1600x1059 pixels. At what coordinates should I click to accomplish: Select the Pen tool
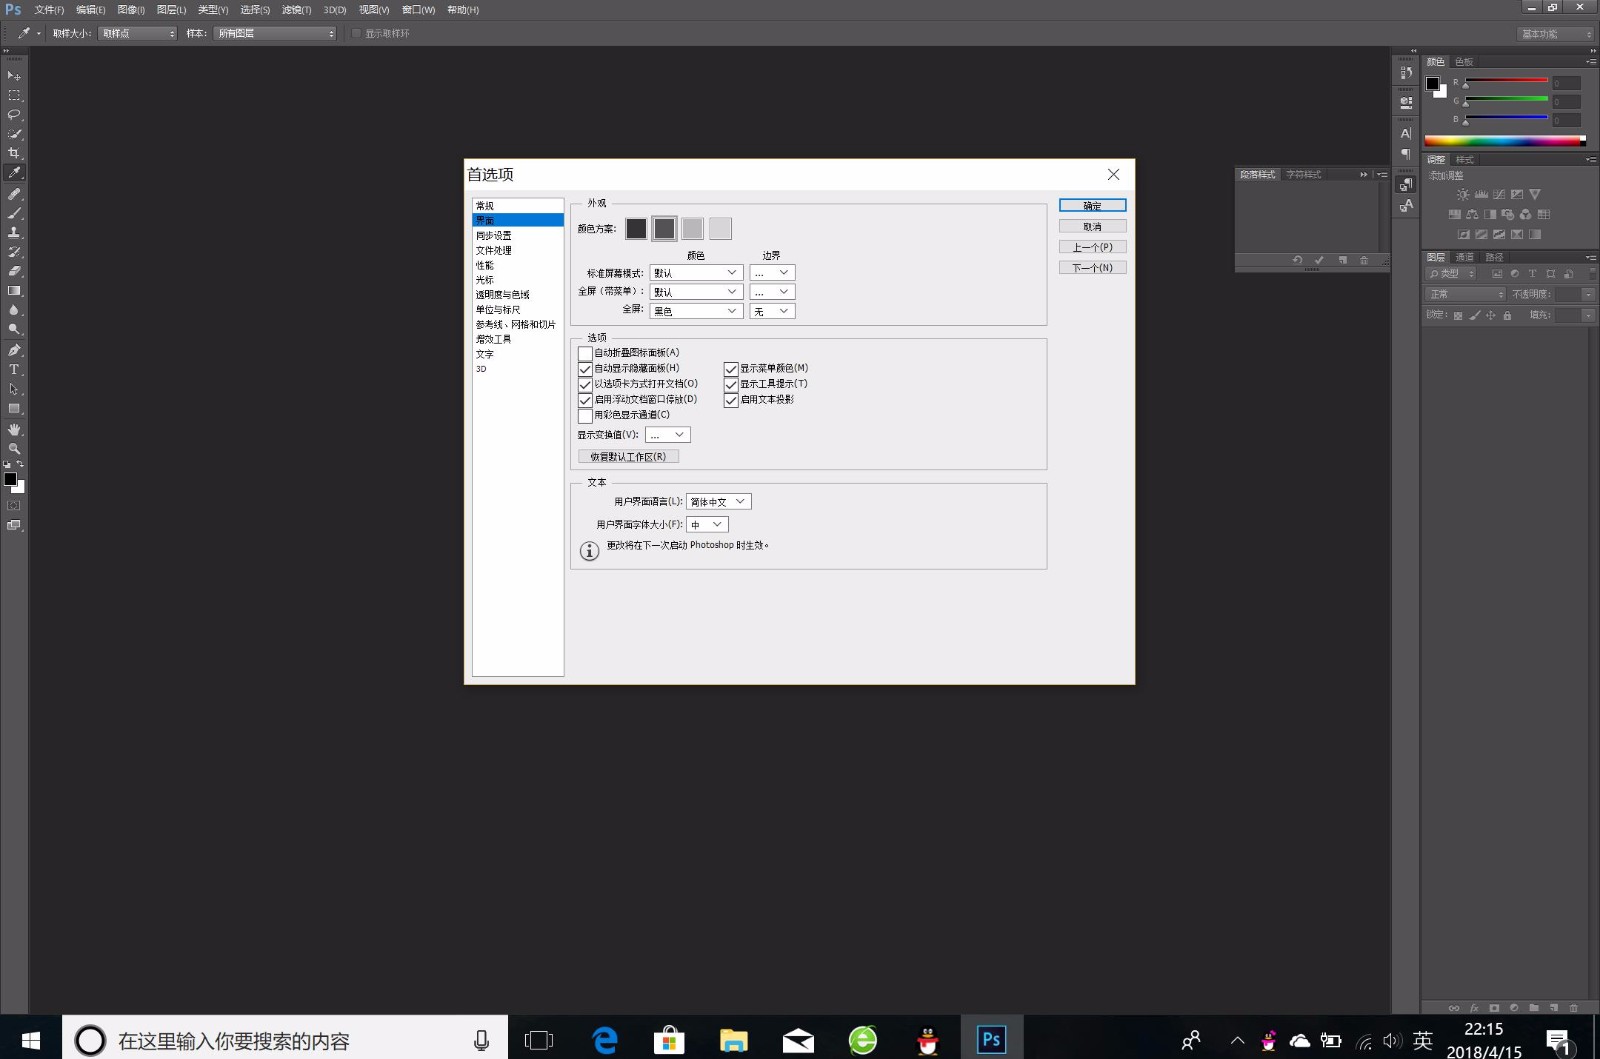tap(14, 350)
